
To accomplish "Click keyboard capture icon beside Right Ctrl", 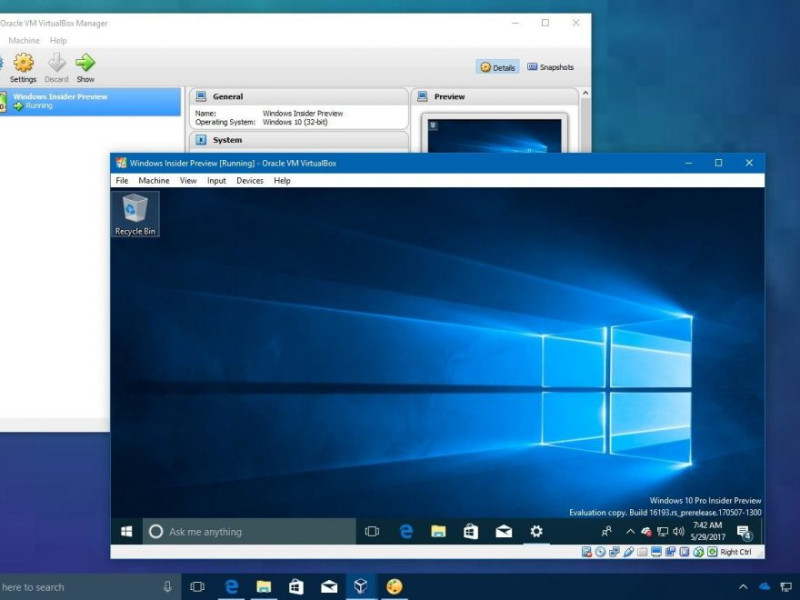I will click(x=712, y=552).
